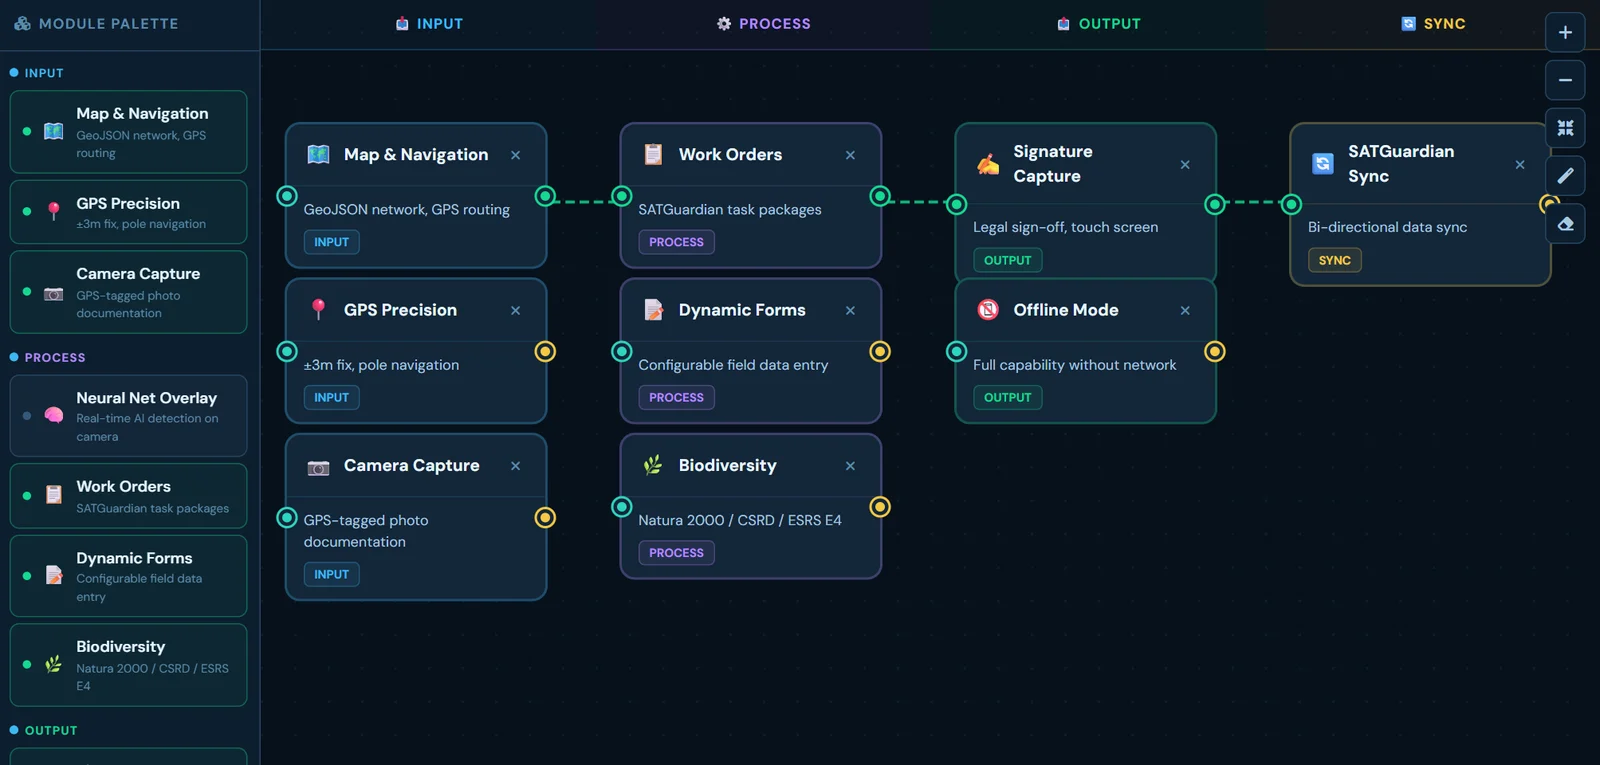
Task: Pick GPS Precision module in the palette
Action: click(129, 212)
